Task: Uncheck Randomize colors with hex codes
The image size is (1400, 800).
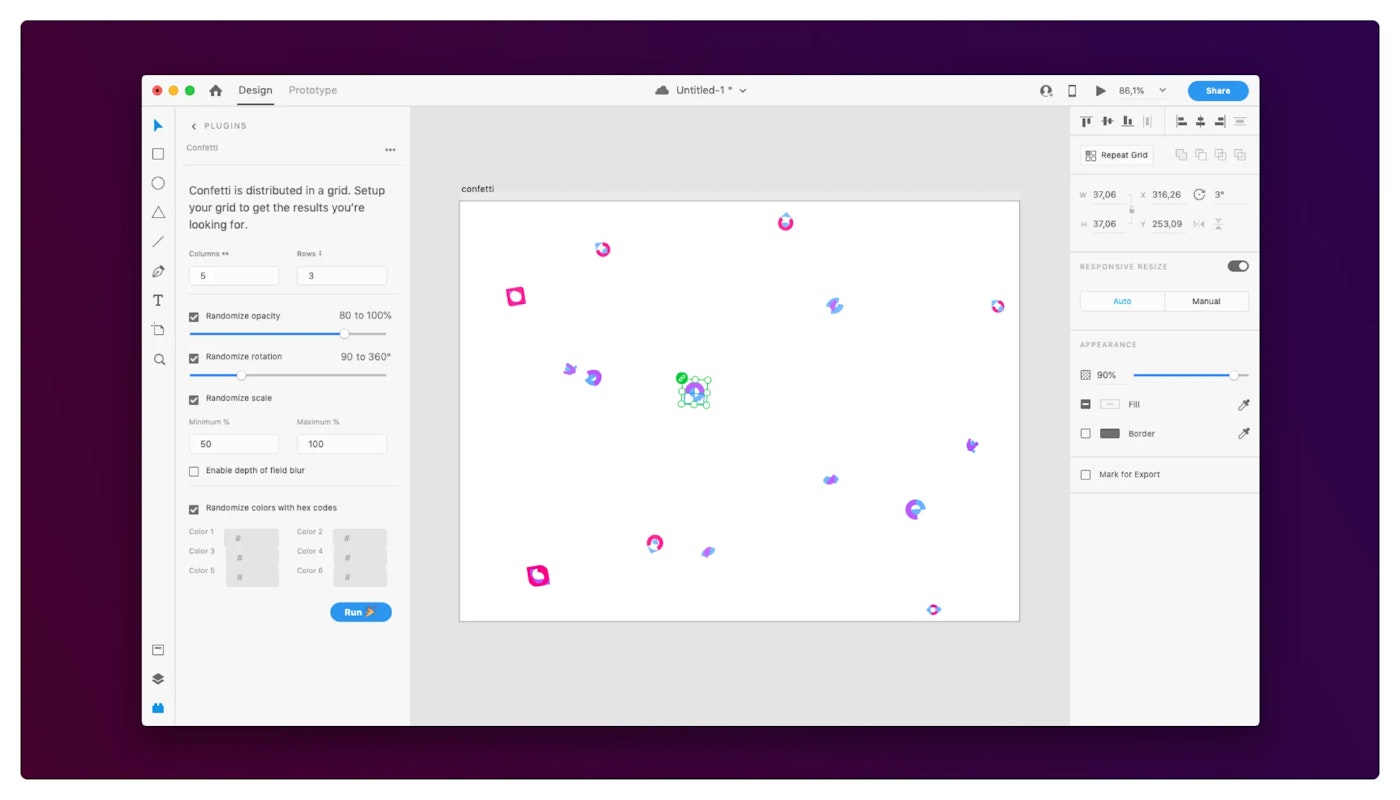Action: pos(194,509)
